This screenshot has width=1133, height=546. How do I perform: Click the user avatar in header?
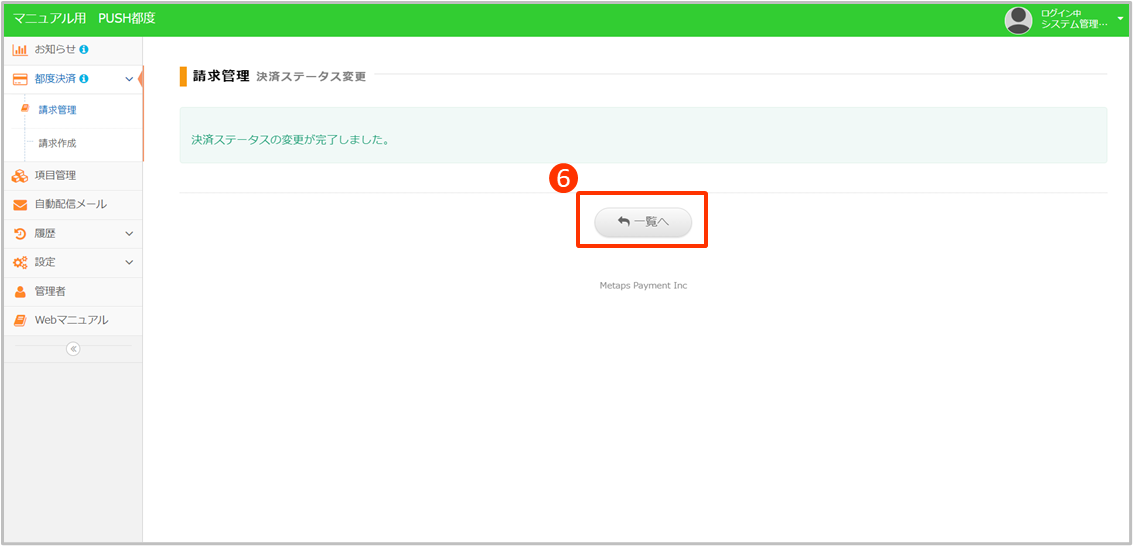coord(1018,19)
